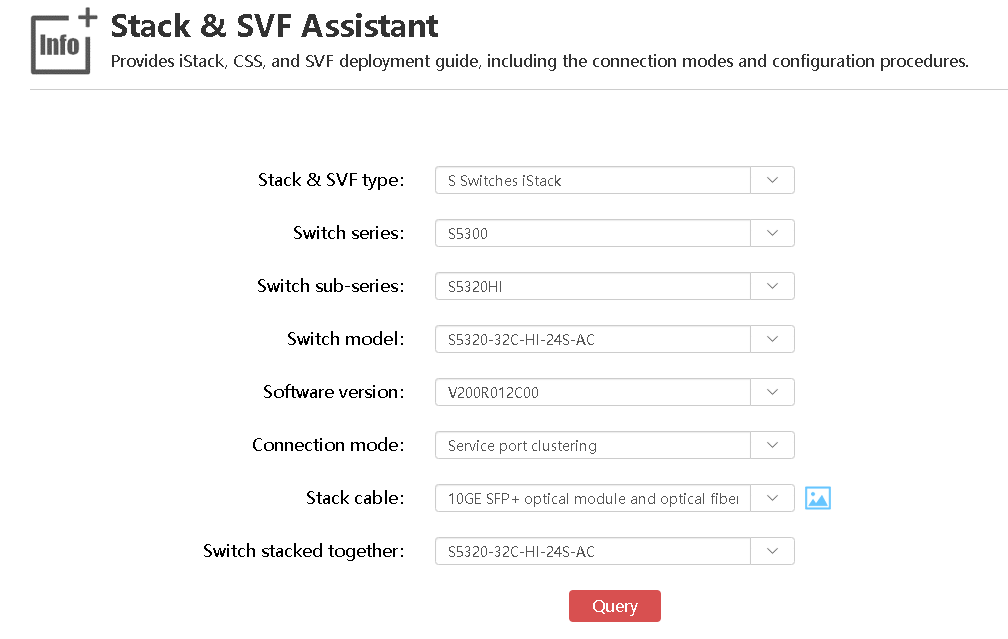Open the Stack & SVF type dropdown arrow

[x=773, y=180]
